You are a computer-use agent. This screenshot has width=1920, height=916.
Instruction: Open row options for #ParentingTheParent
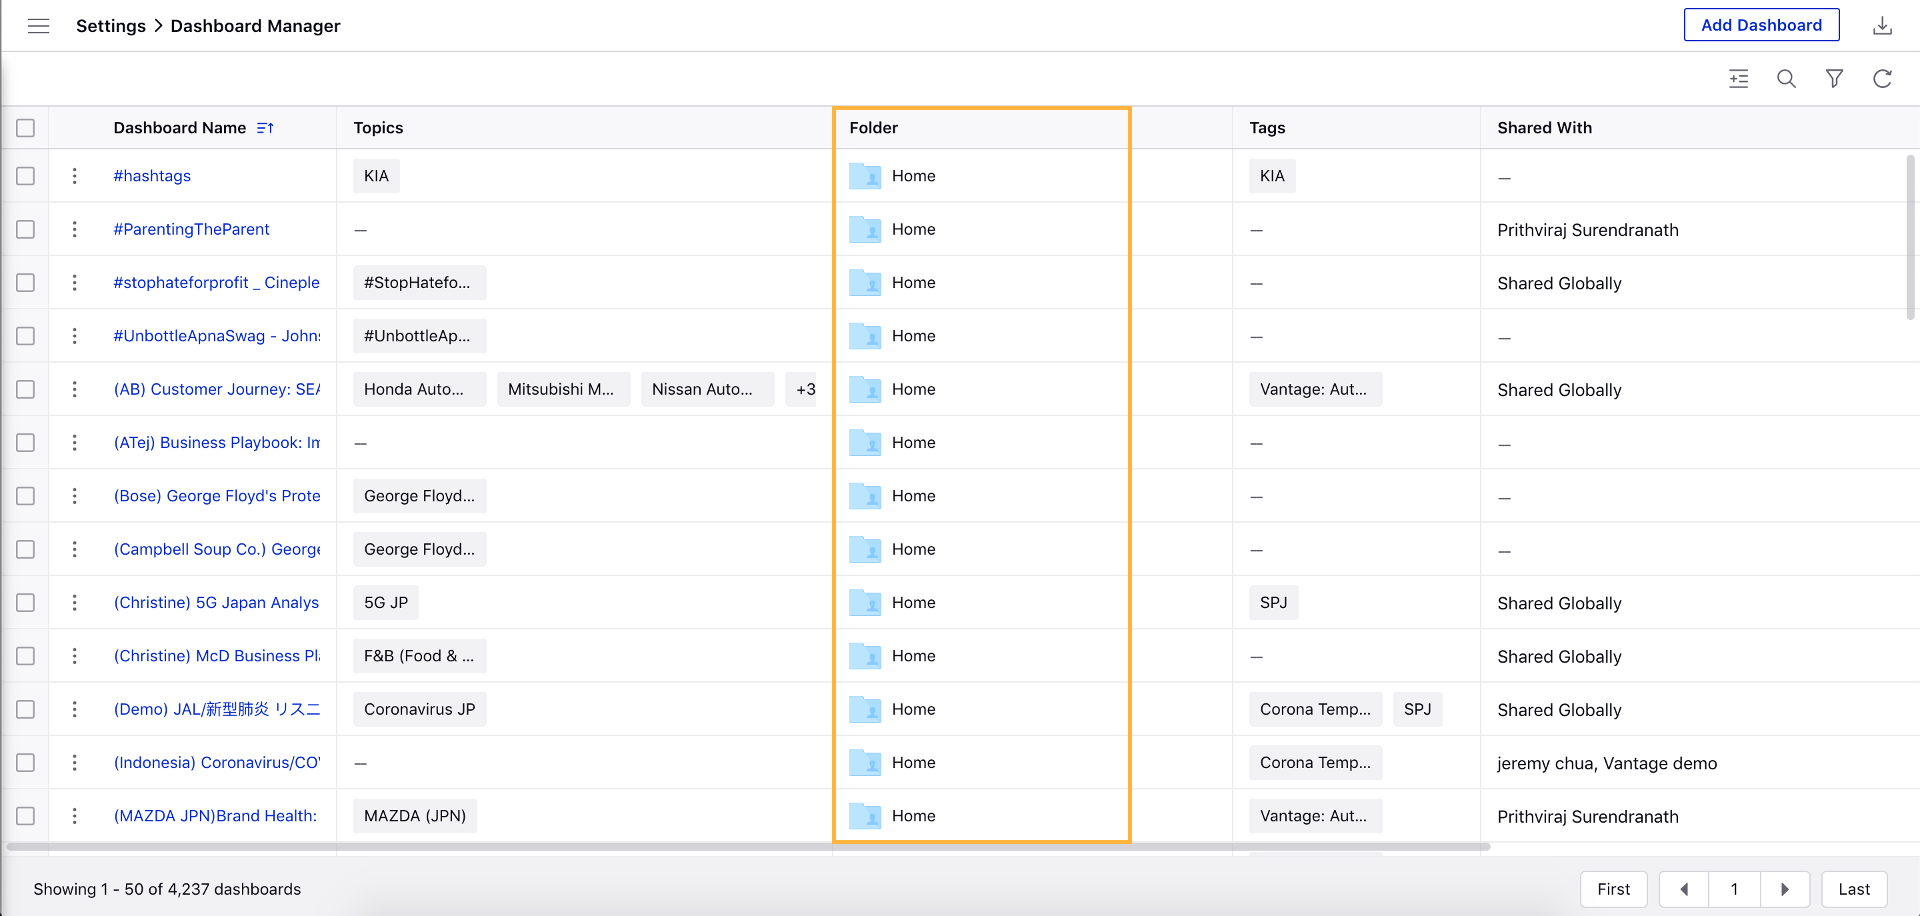[74, 229]
